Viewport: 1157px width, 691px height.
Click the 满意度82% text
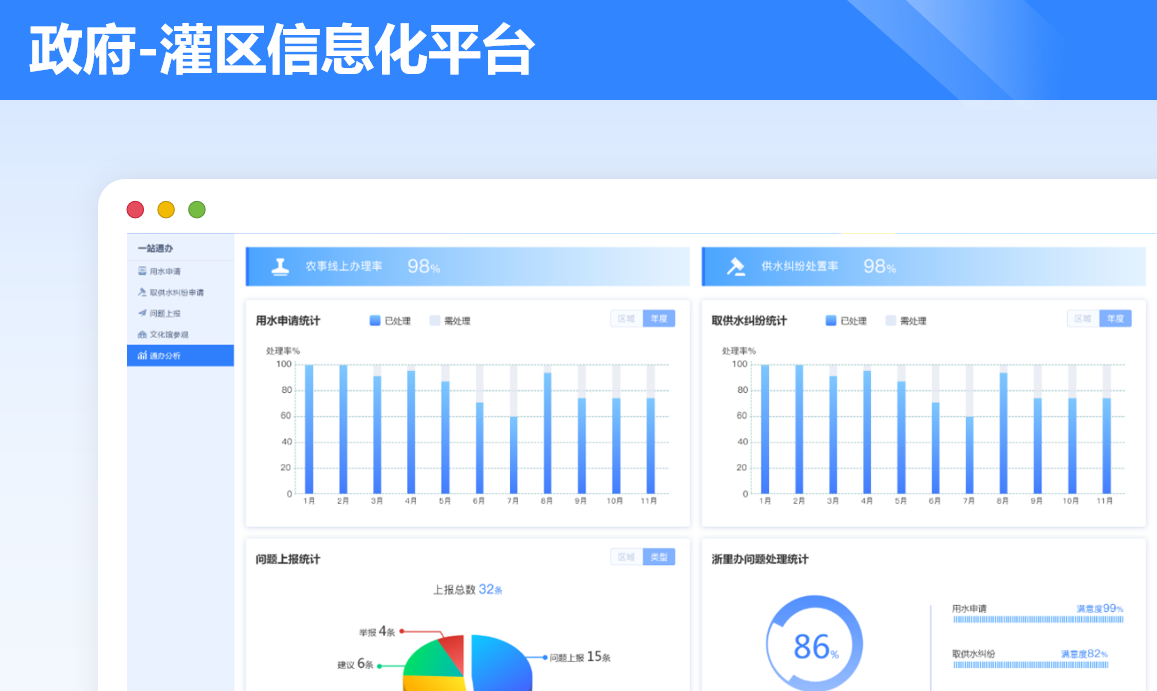(1084, 653)
